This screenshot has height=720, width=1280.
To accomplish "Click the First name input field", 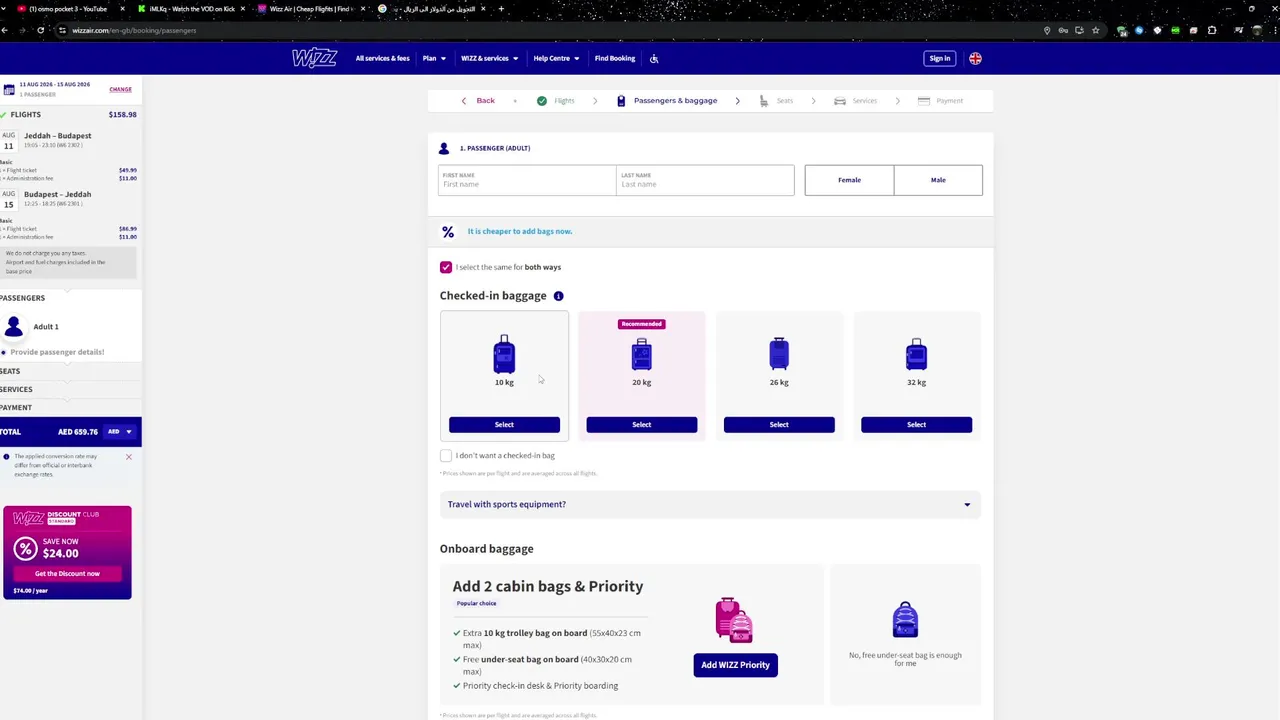I will click(x=527, y=180).
